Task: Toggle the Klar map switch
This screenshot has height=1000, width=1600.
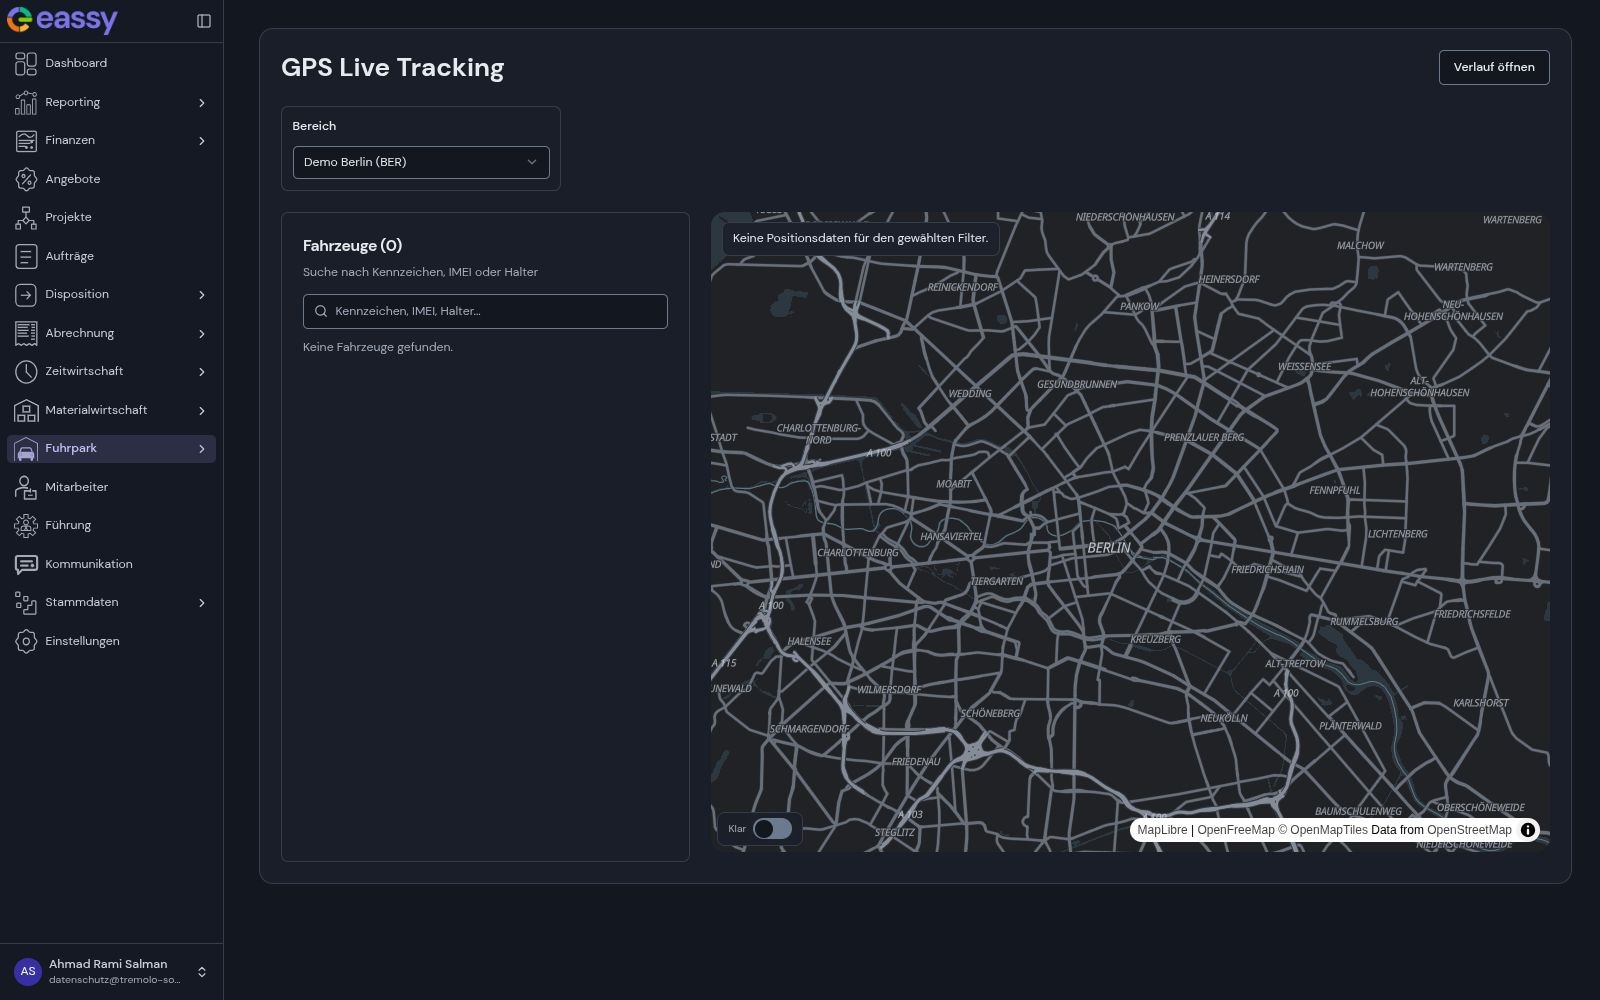Action: coord(772,829)
